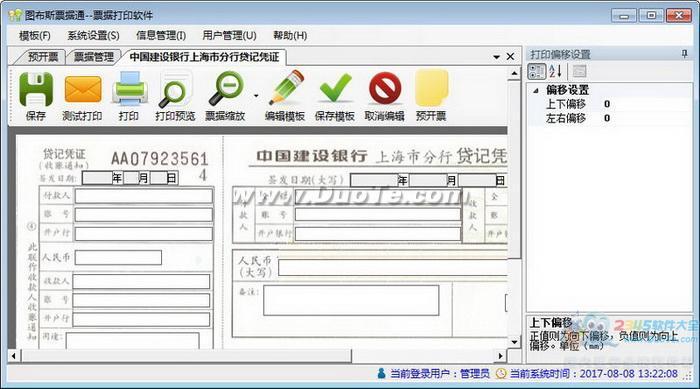Click the 付款人 field on left stub

tap(144, 196)
